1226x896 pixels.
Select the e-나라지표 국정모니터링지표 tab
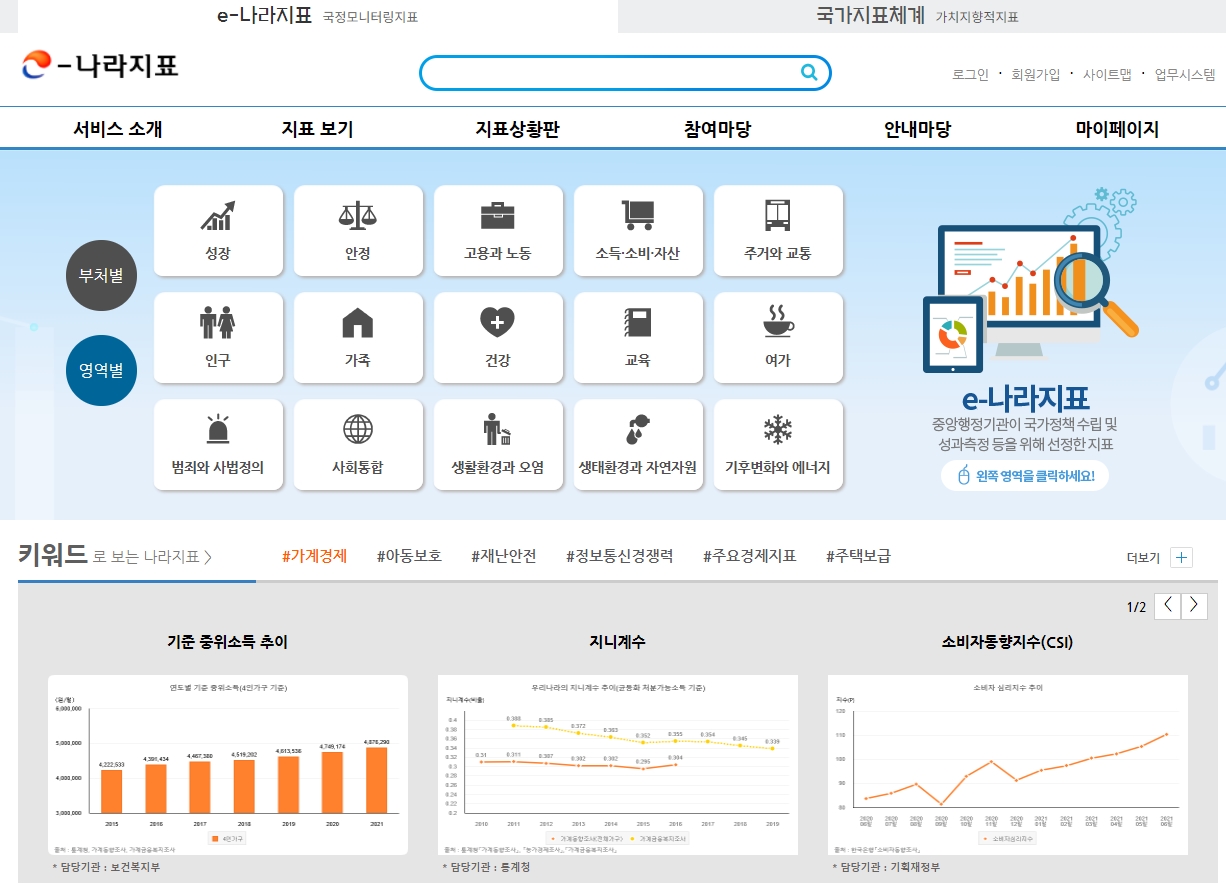317,16
